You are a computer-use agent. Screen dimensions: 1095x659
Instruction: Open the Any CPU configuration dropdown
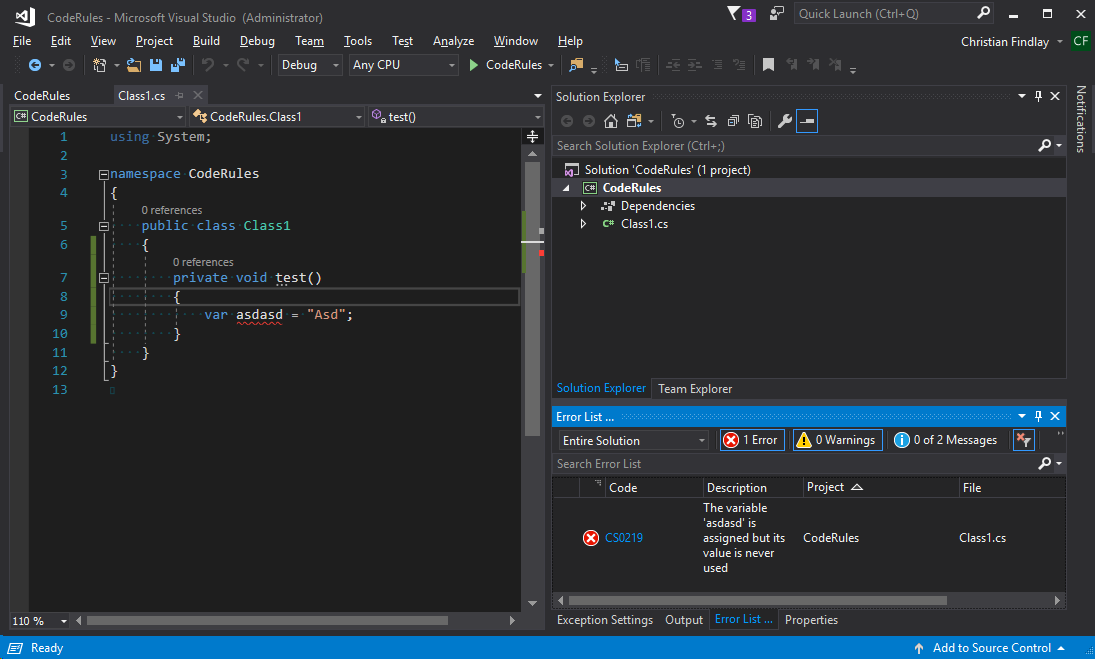[x=403, y=64]
